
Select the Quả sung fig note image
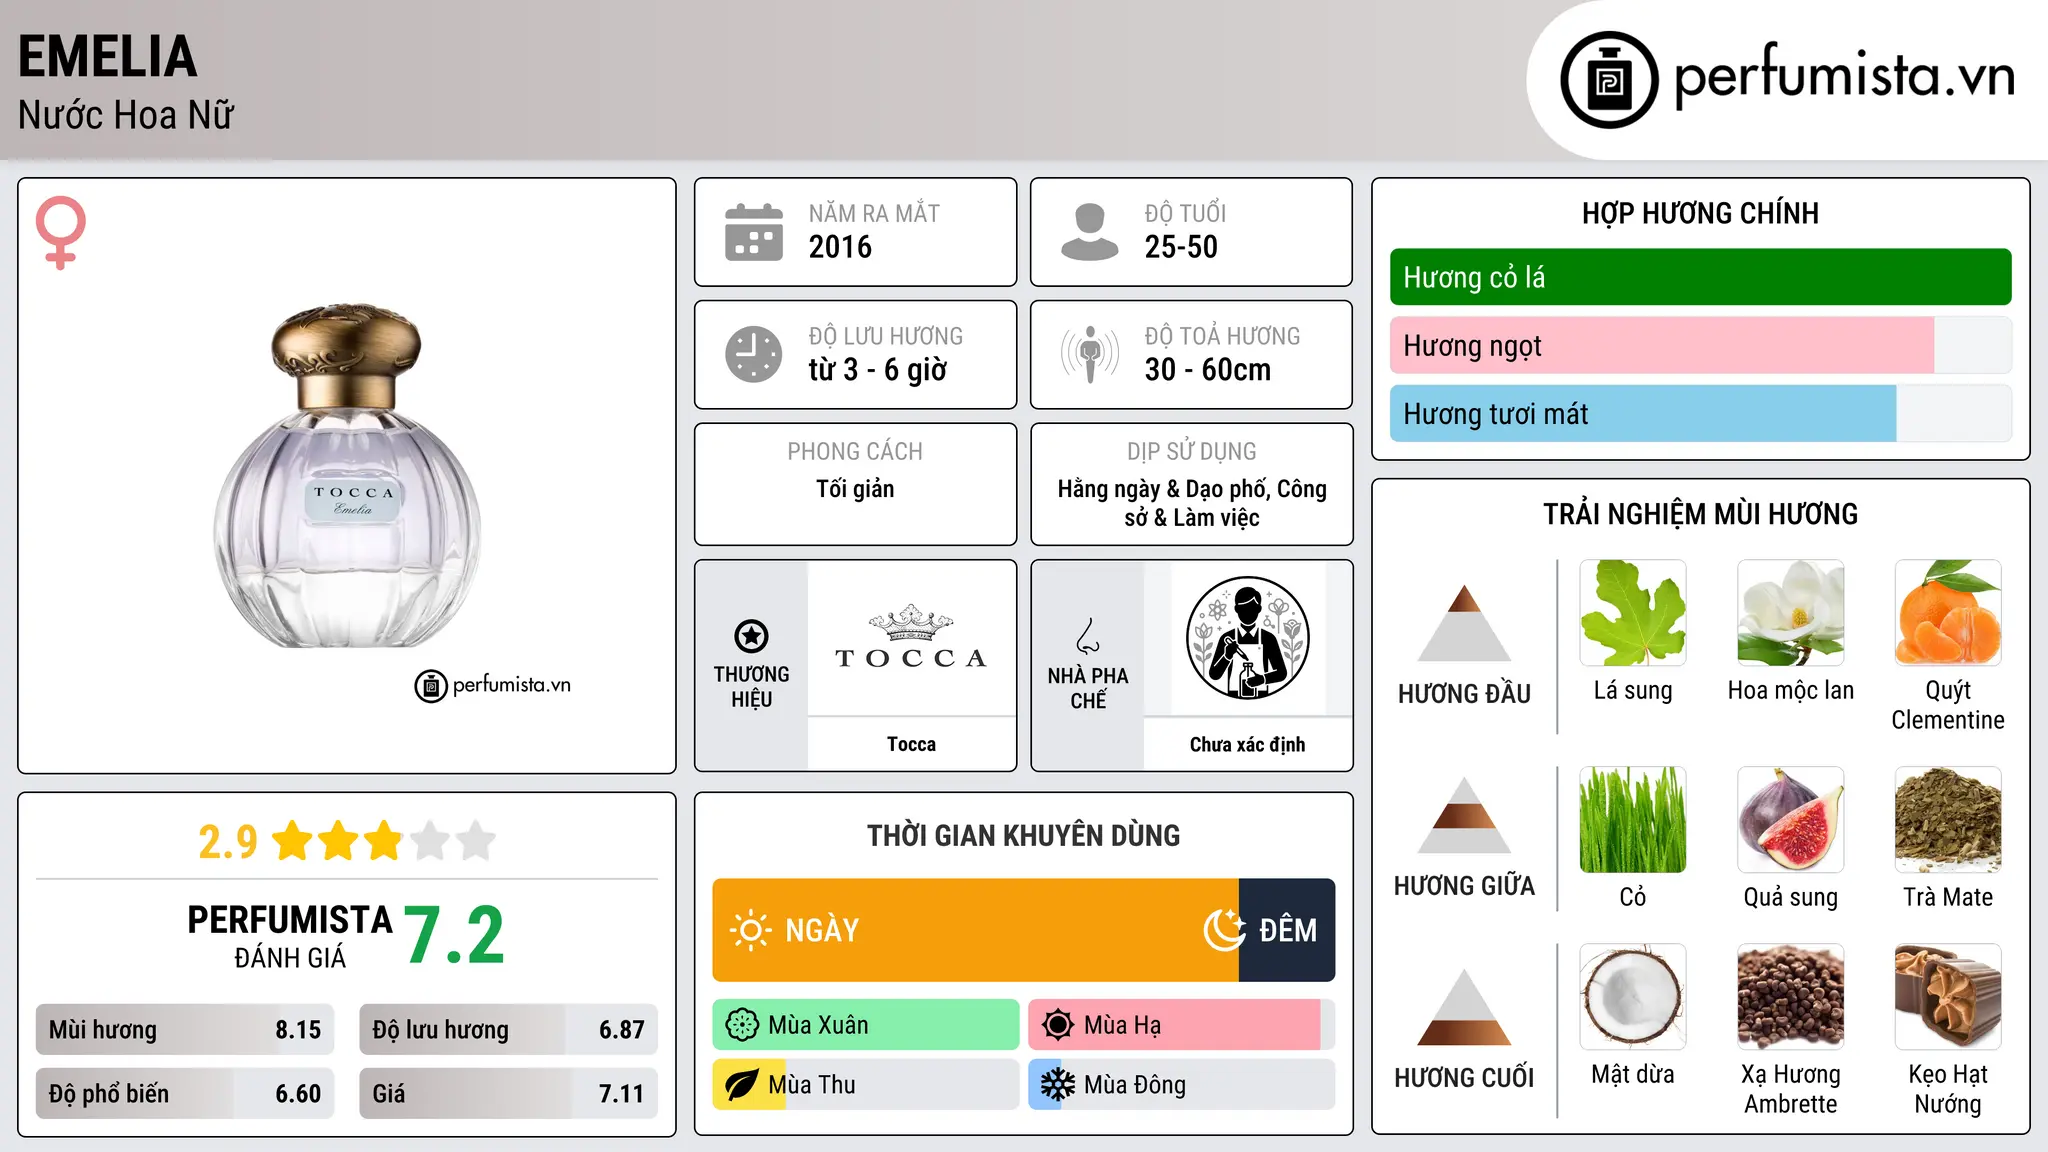(x=1791, y=820)
